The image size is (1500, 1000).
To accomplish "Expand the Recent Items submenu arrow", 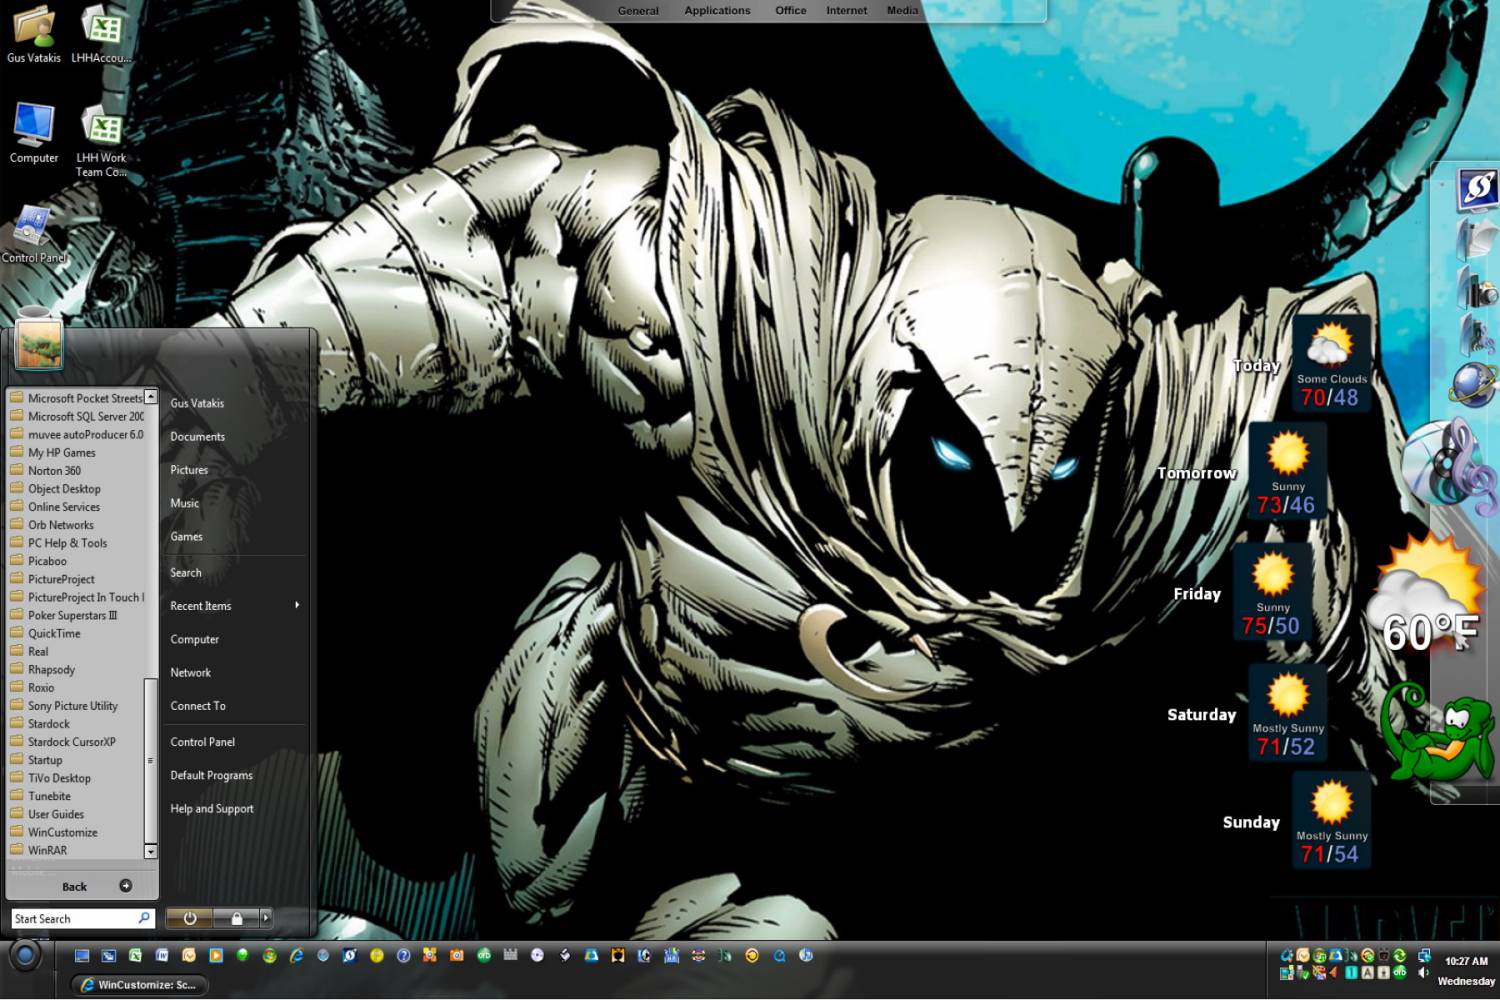I will coord(297,605).
